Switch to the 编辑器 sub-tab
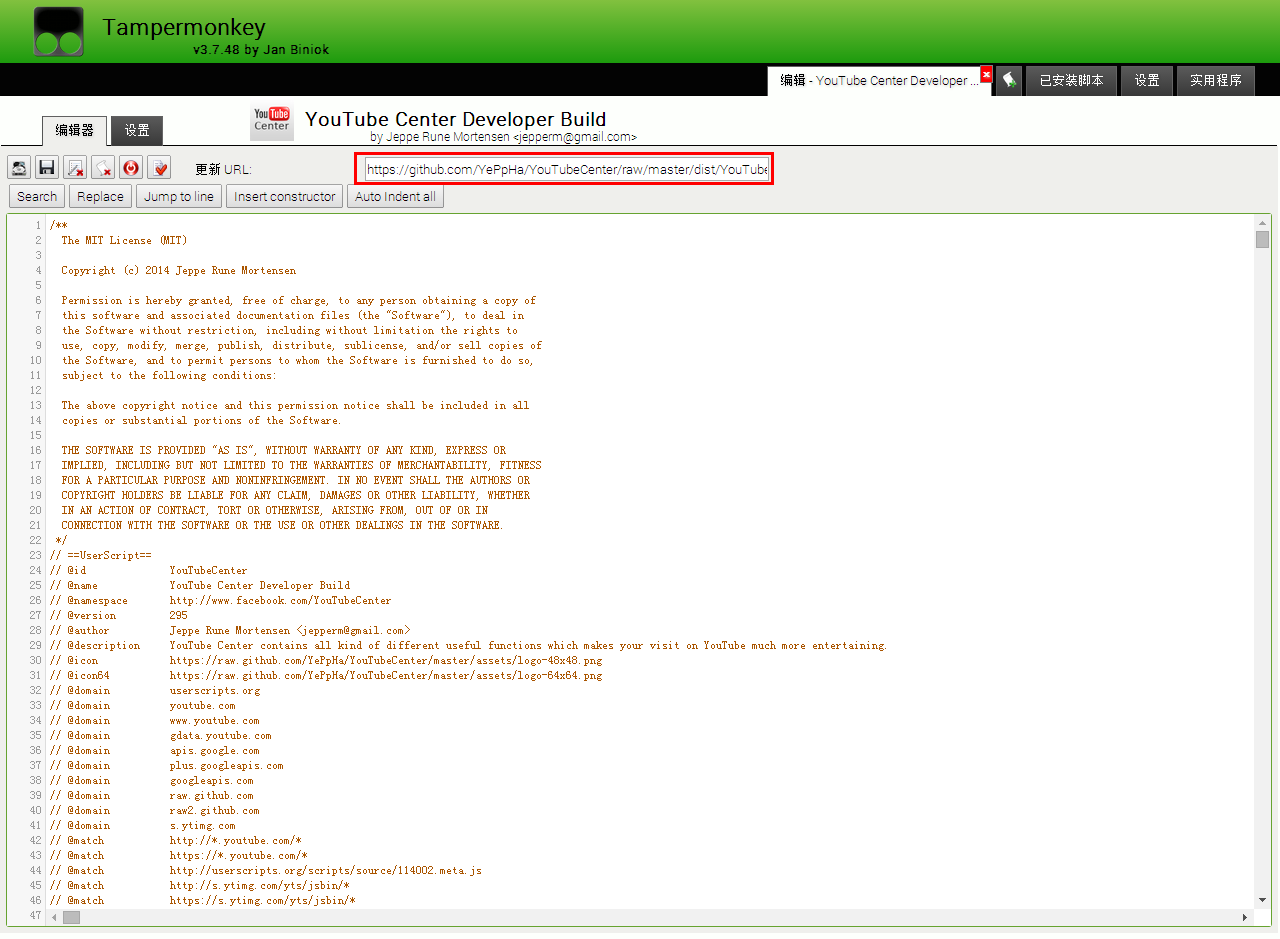The height and width of the screenshot is (939, 1280). click(x=75, y=130)
